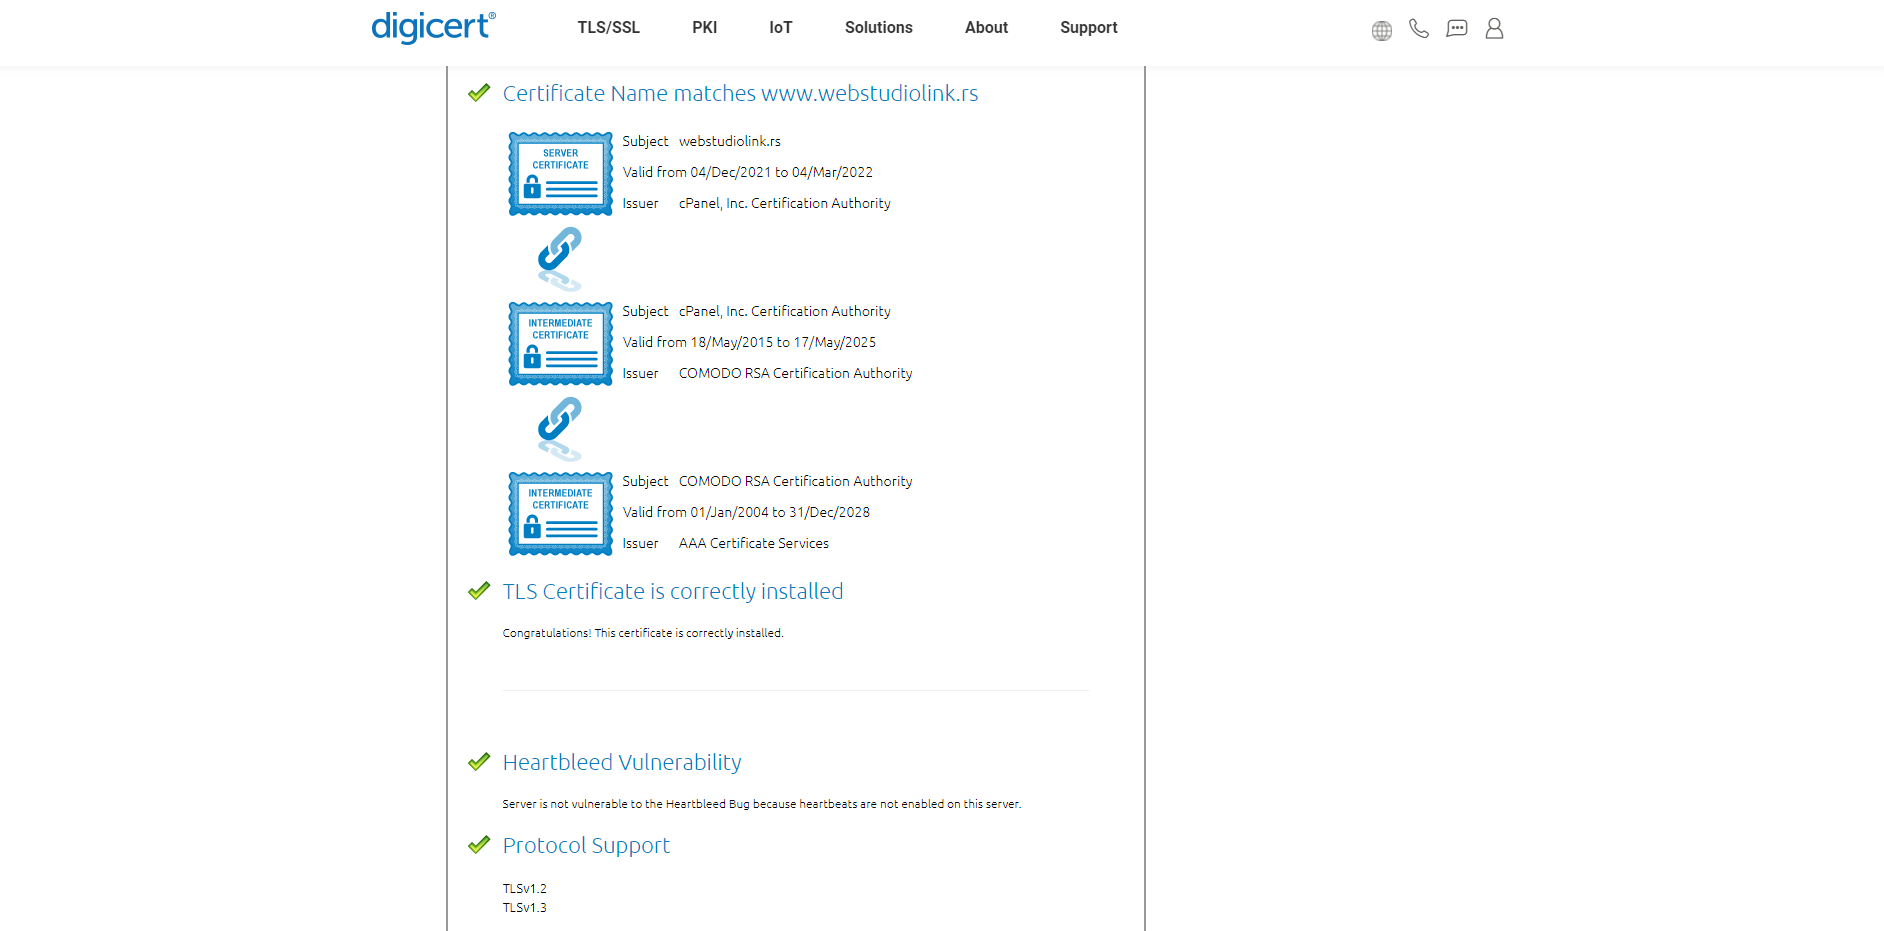Click chain link icon below cPanel intermediate certificate
Image resolution: width=1884 pixels, height=931 pixels.
tap(560, 428)
